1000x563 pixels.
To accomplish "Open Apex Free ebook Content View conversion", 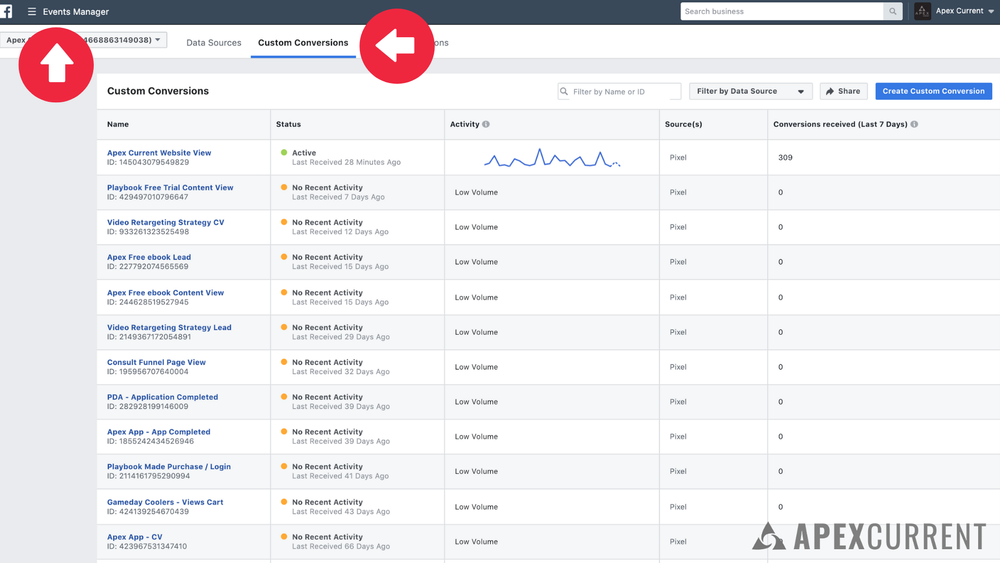I will [165, 293].
